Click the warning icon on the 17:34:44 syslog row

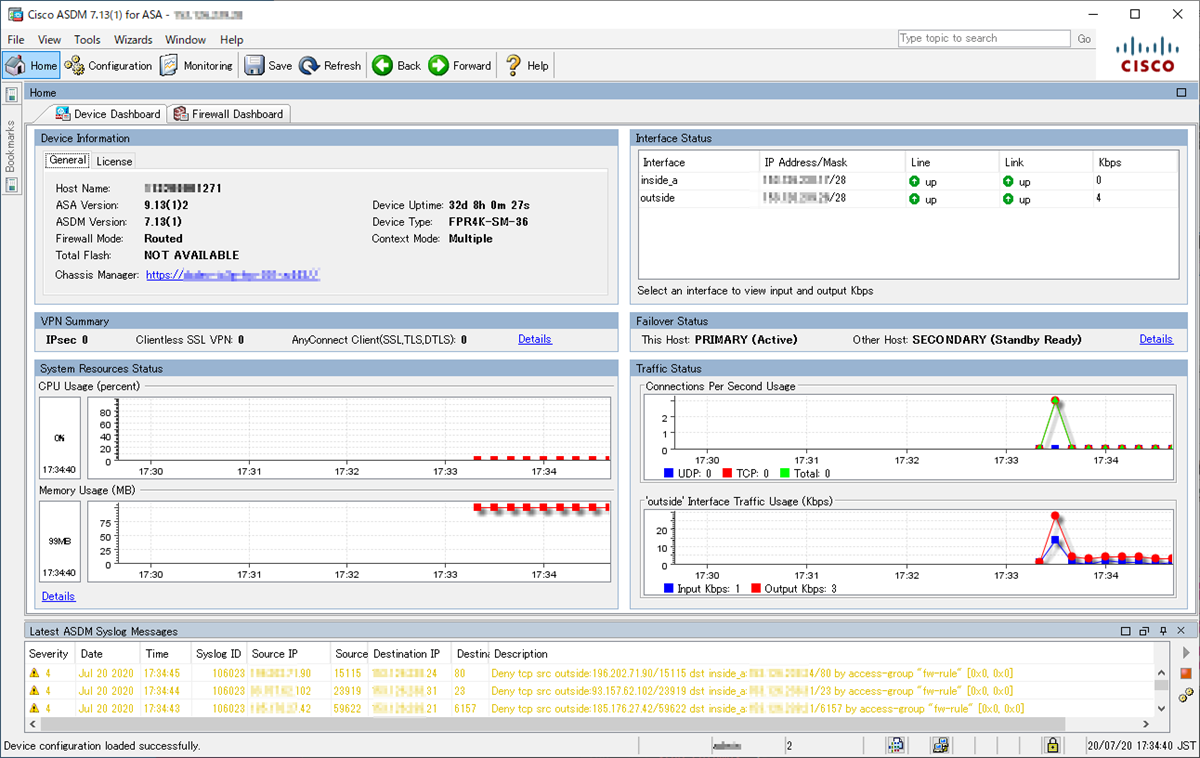pos(34,691)
